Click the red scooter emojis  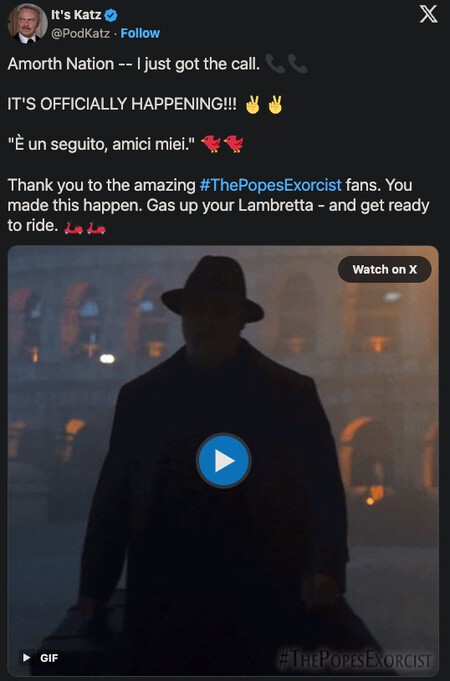coord(85,226)
